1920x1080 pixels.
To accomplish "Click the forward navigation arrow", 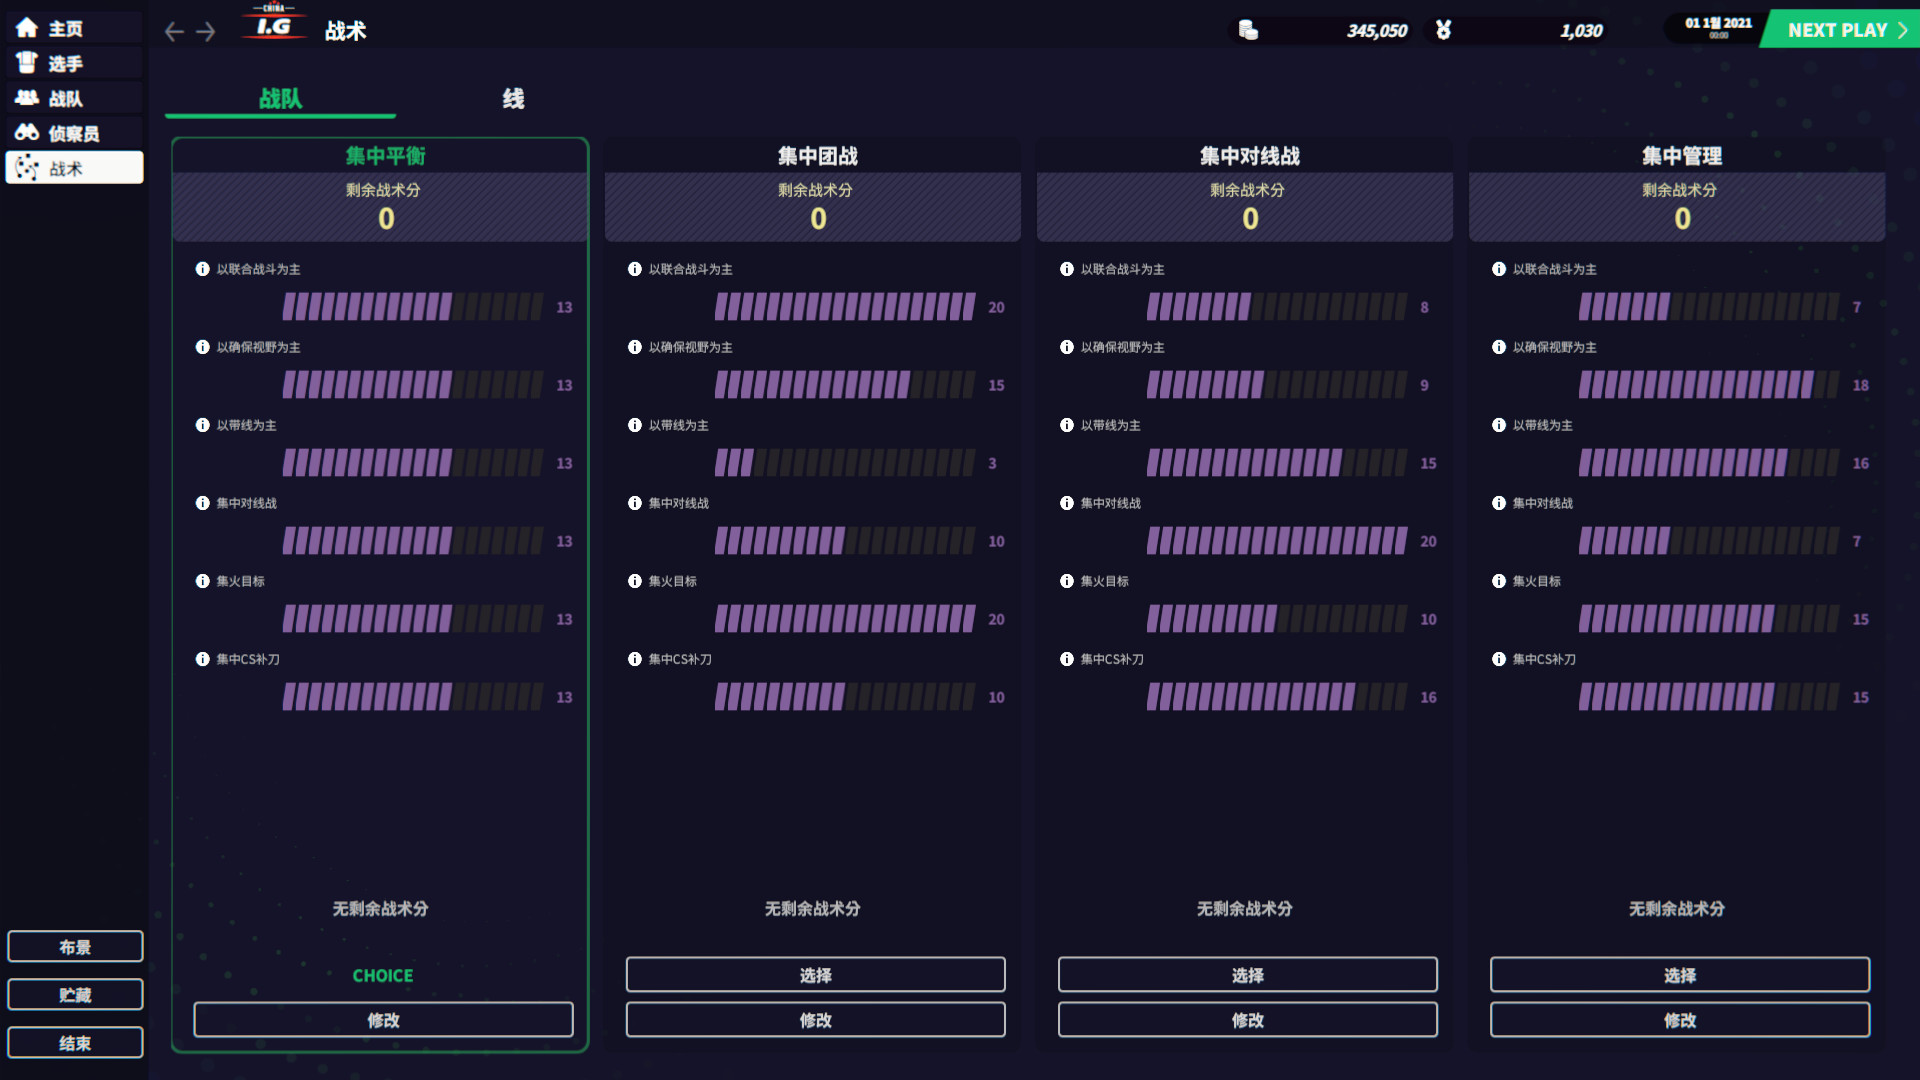I will point(206,31).
